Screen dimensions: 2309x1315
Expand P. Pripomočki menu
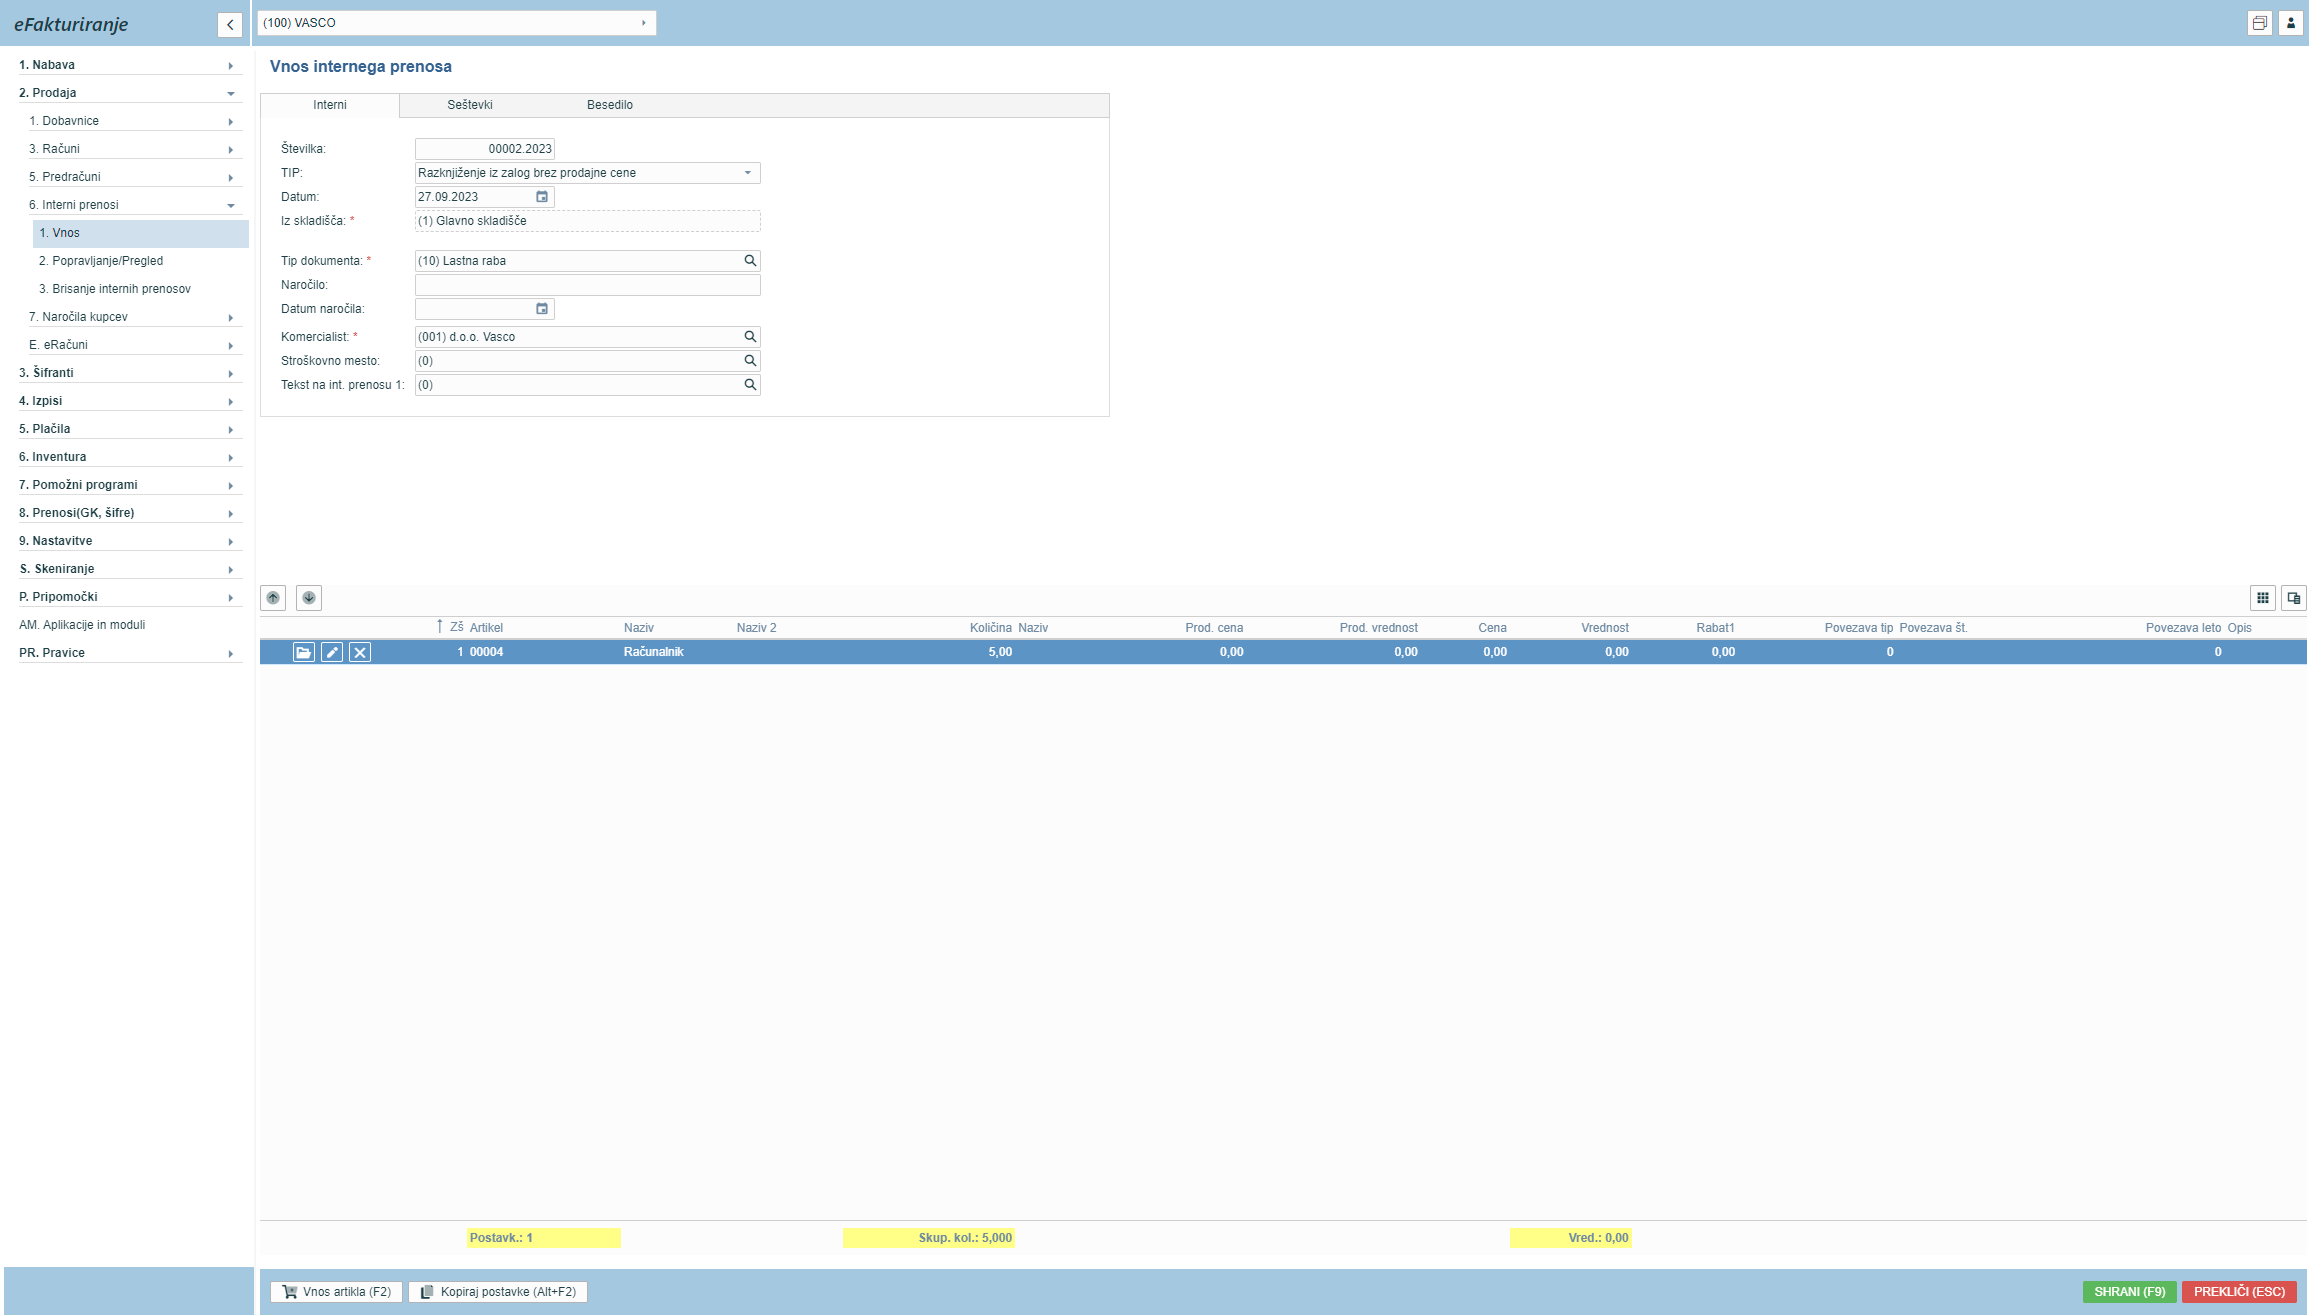130,597
